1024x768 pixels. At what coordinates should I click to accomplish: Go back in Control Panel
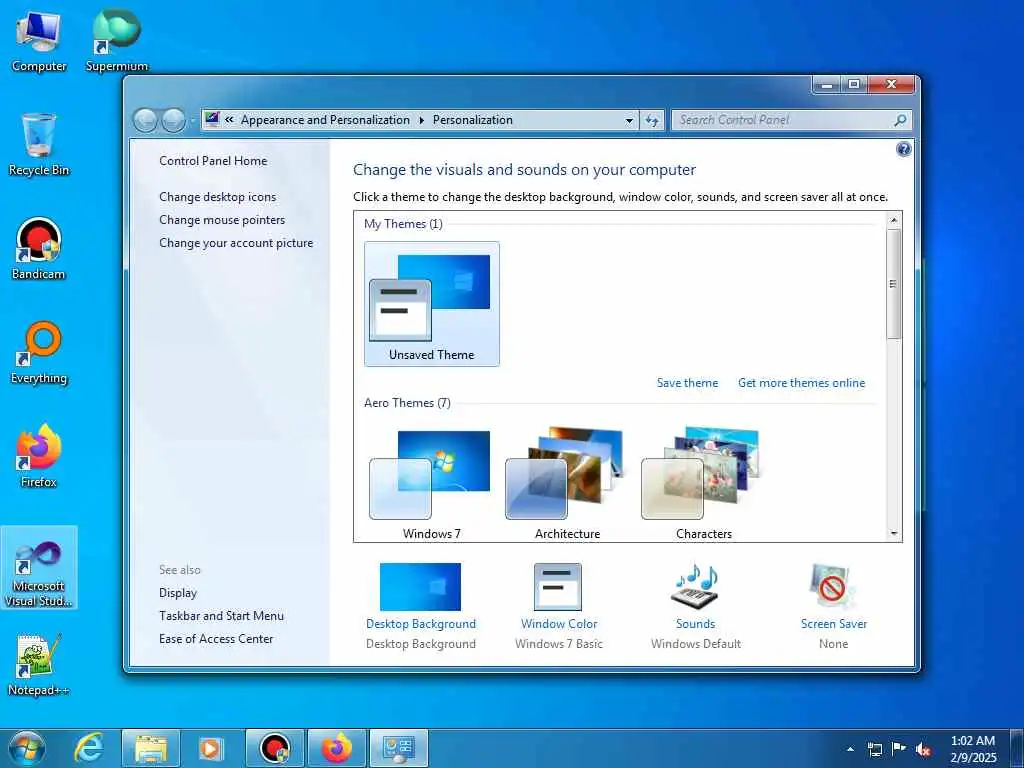point(145,120)
